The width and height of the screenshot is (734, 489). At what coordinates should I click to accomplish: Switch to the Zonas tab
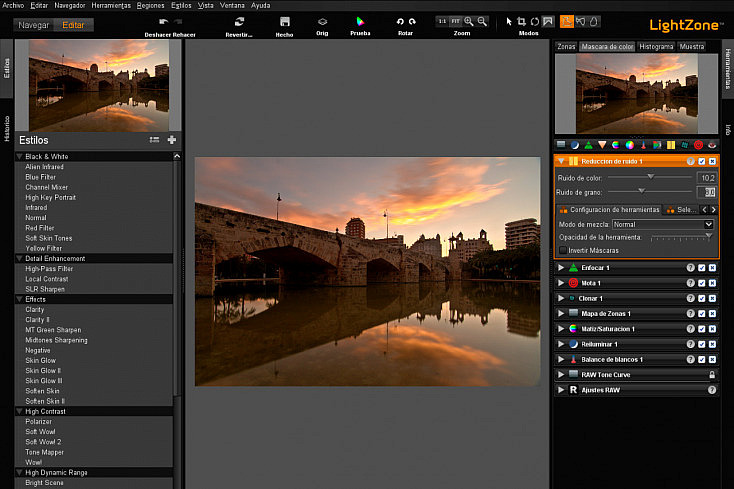coord(566,46)
